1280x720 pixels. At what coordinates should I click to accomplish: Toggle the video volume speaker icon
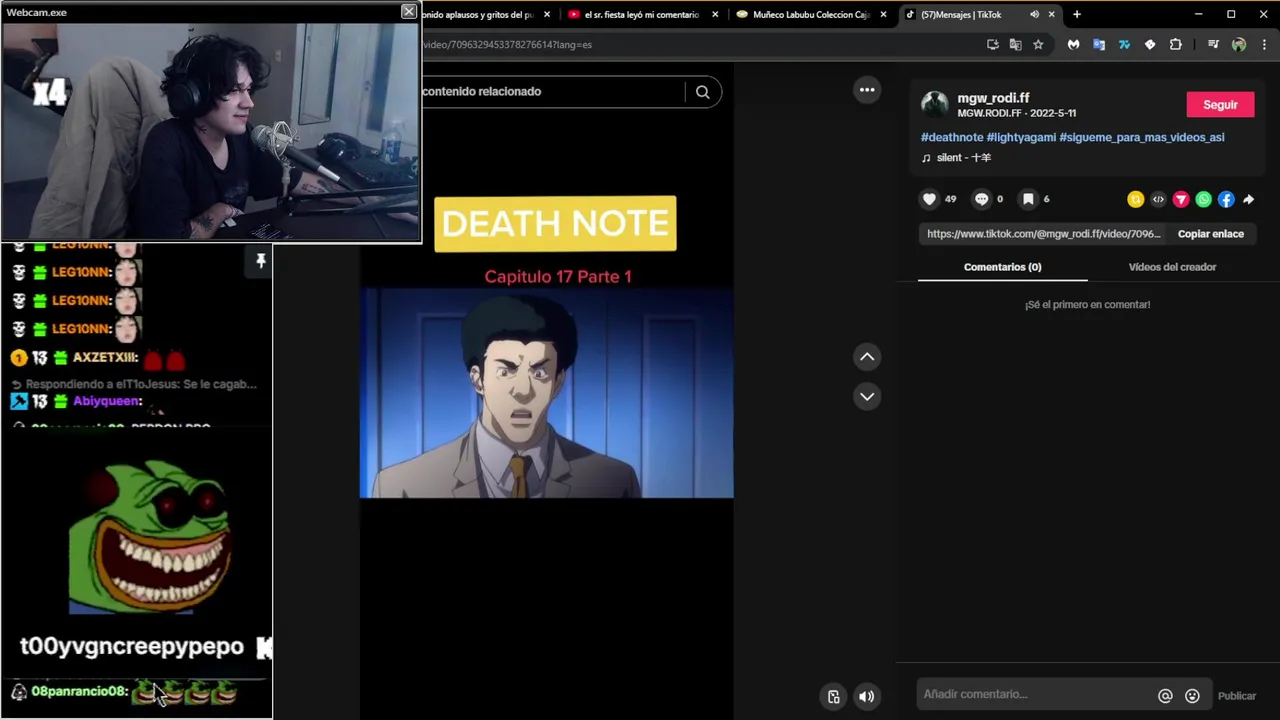[x=867, y=697]
